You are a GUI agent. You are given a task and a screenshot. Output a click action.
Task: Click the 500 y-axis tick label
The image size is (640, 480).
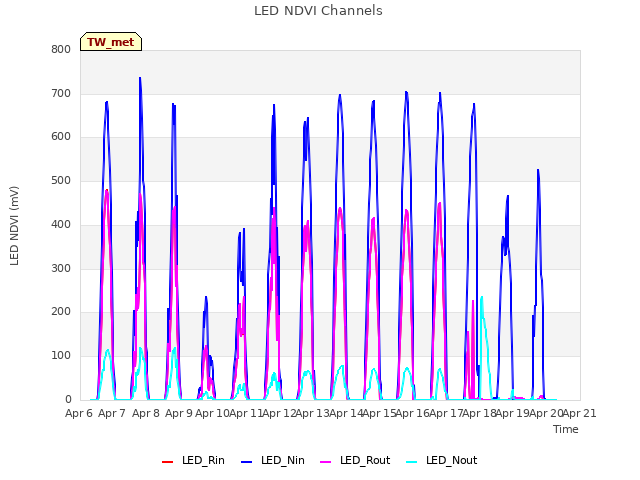pos(61,180)
